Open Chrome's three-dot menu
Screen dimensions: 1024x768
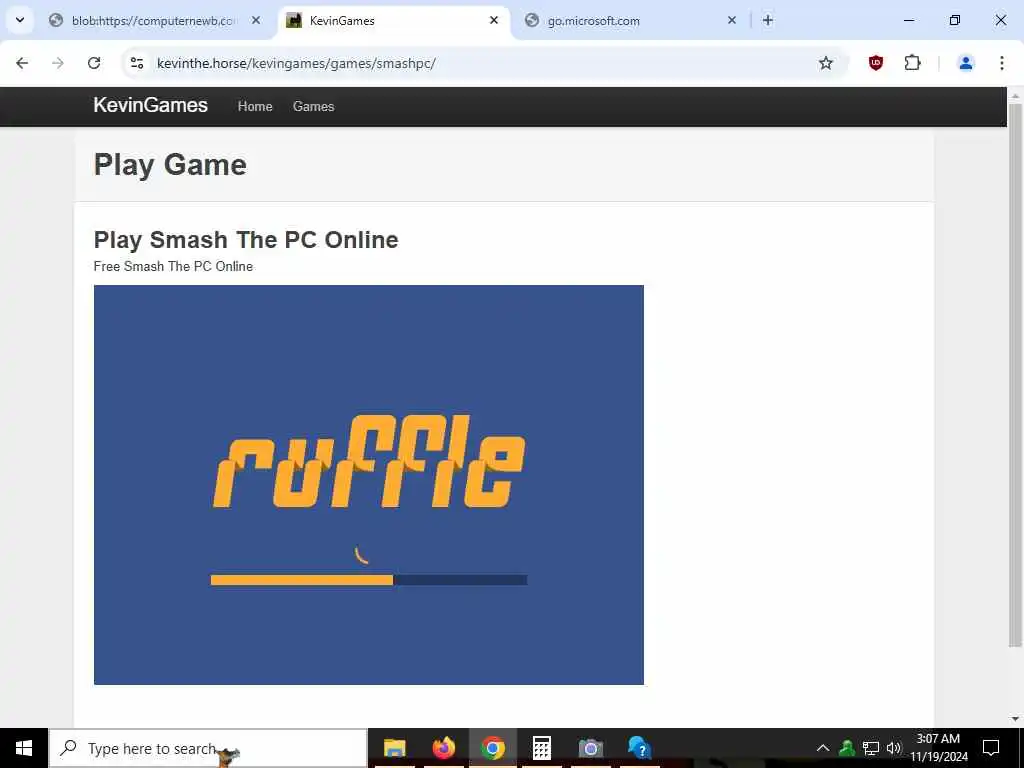tap(1002, 63)
